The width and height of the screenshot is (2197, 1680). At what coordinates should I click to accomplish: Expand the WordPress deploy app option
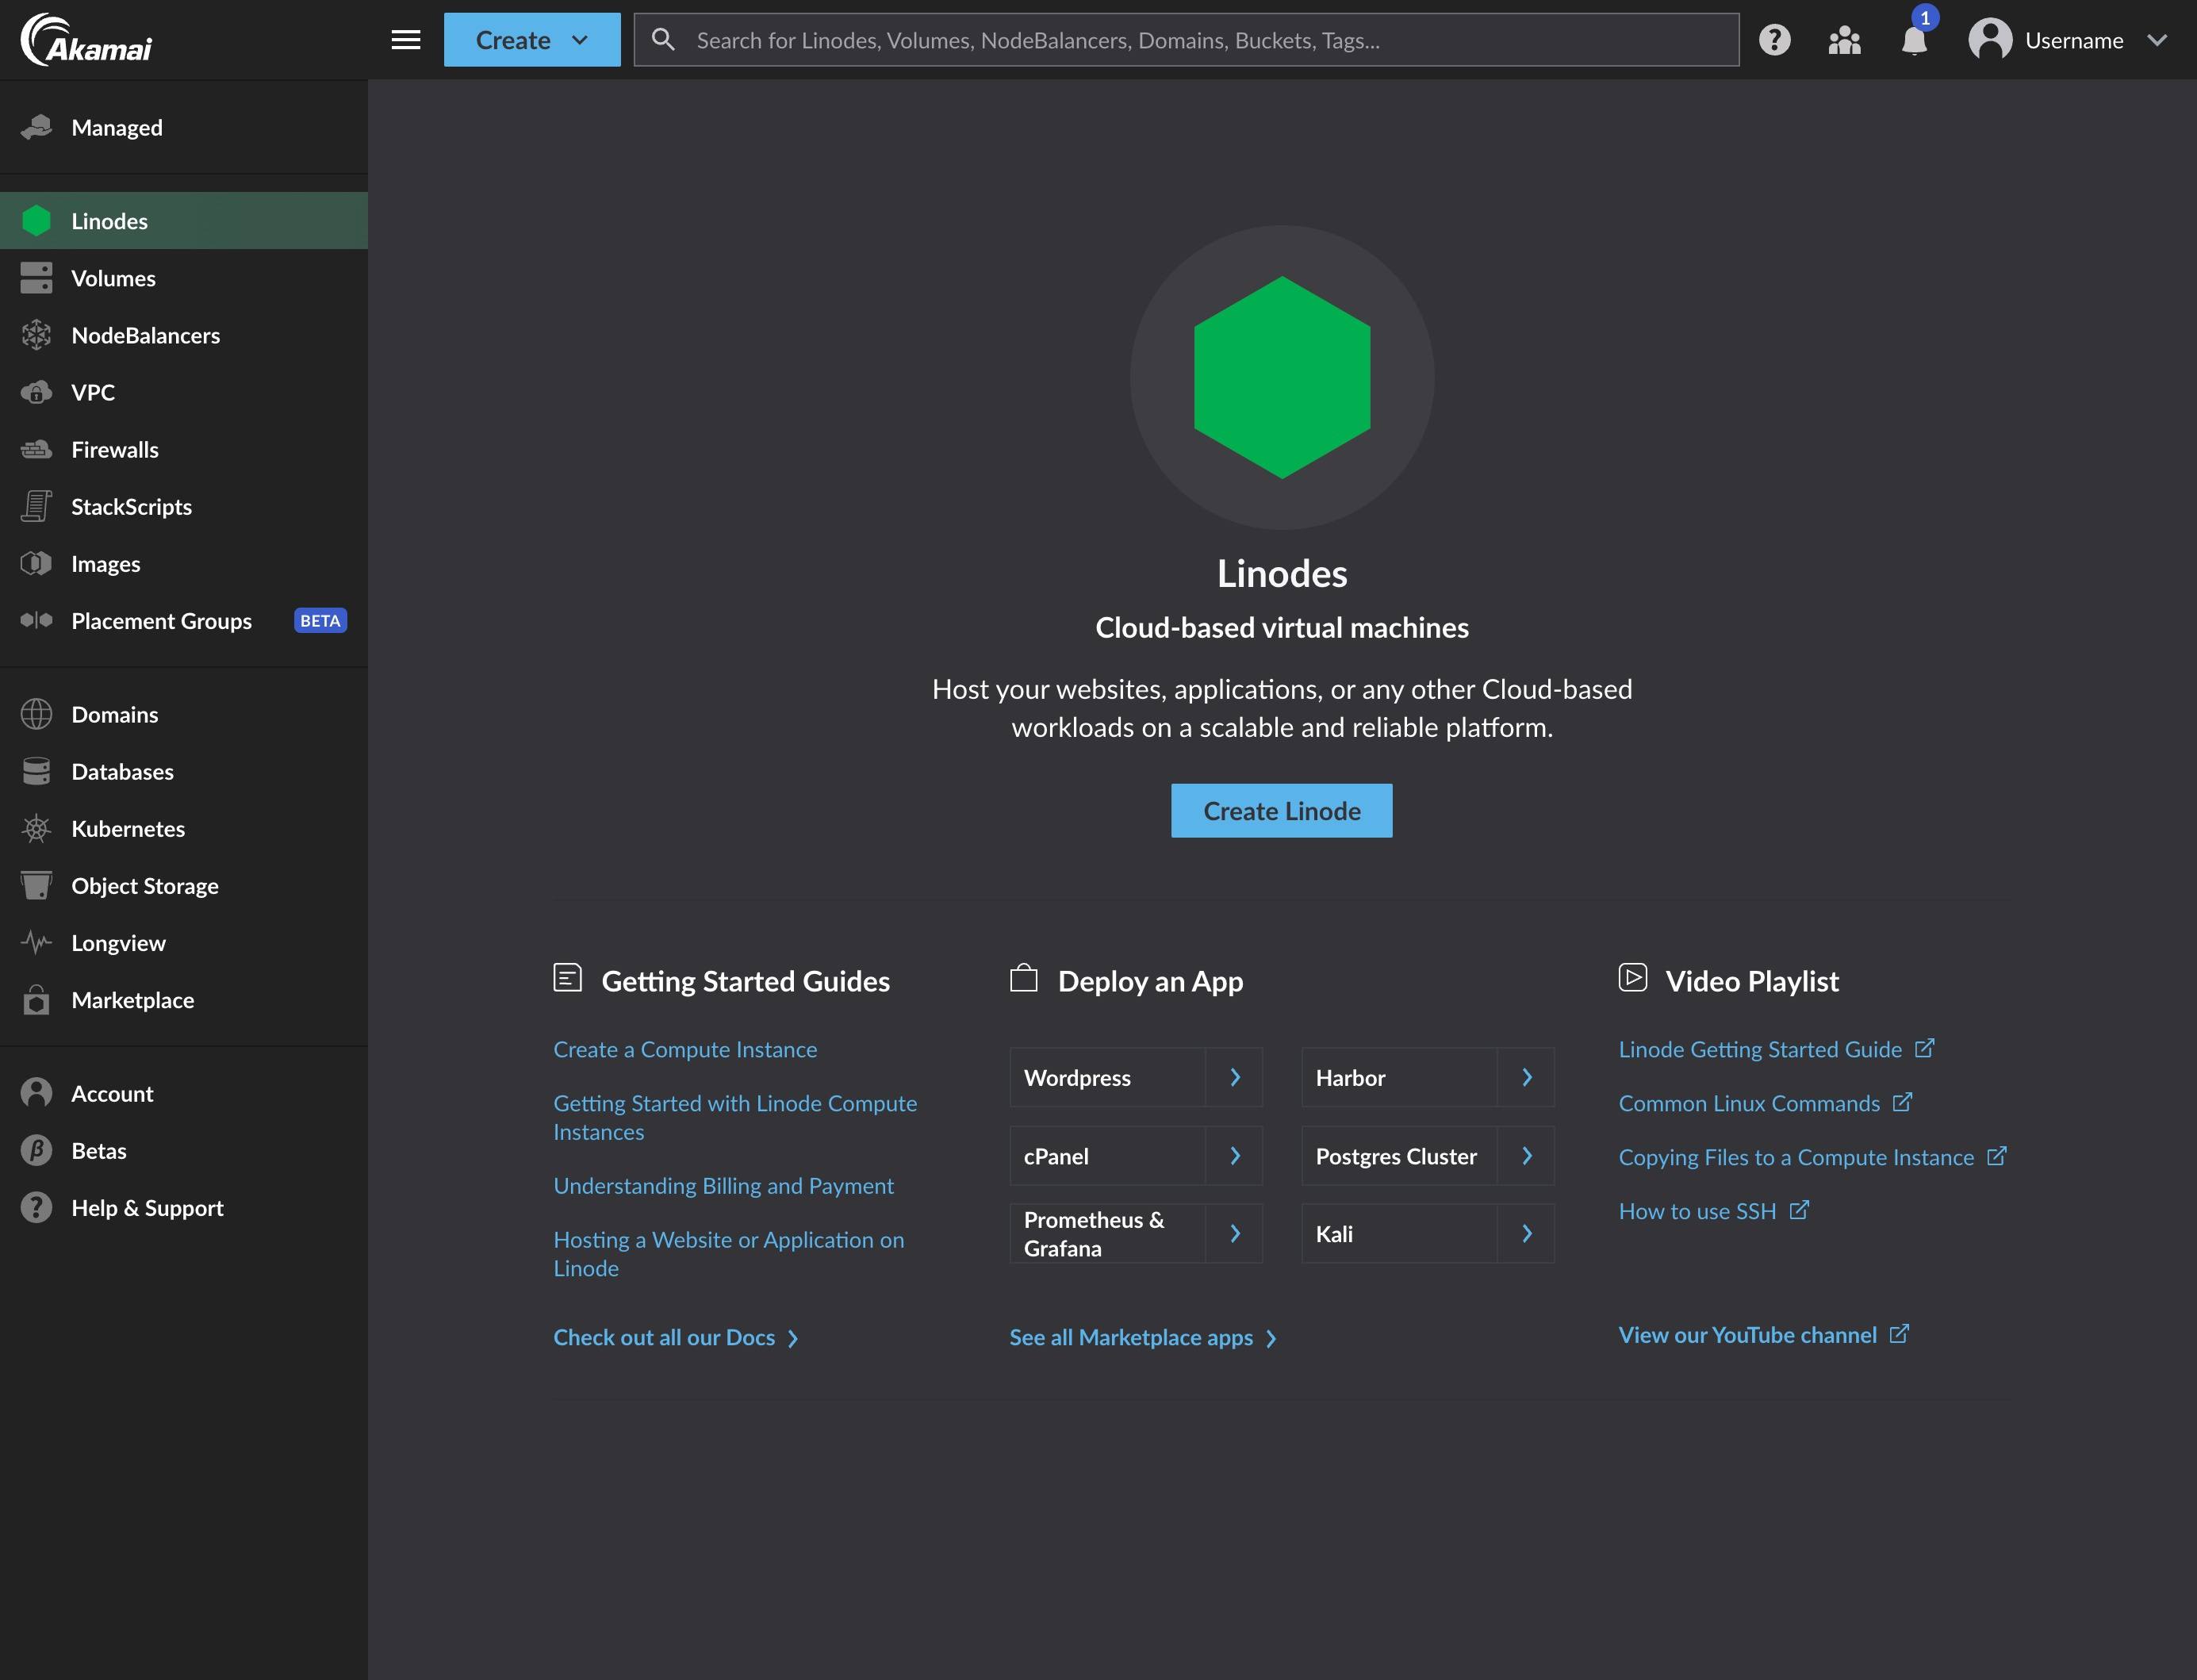coord(1235,1076)
